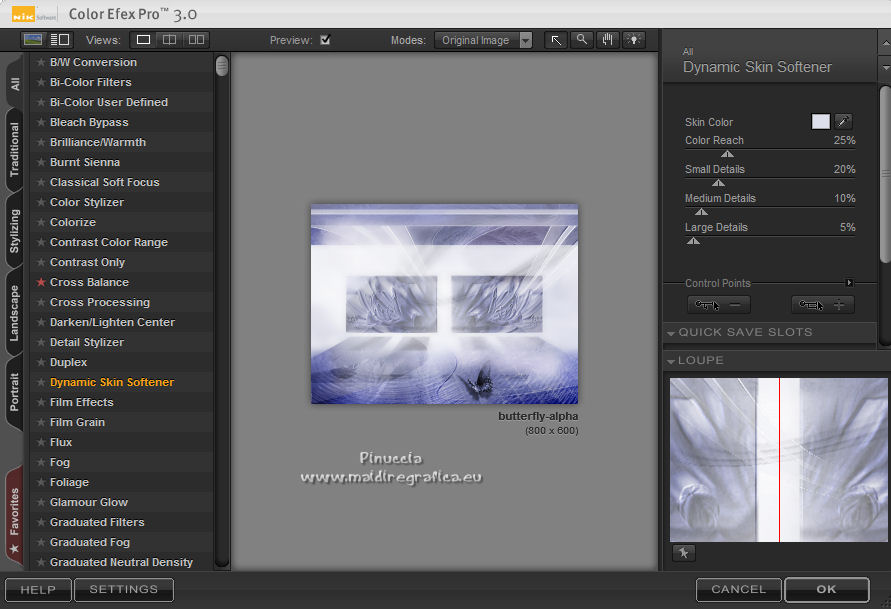
Task: Switch to the Favorites tab
Action: (15, 517)
